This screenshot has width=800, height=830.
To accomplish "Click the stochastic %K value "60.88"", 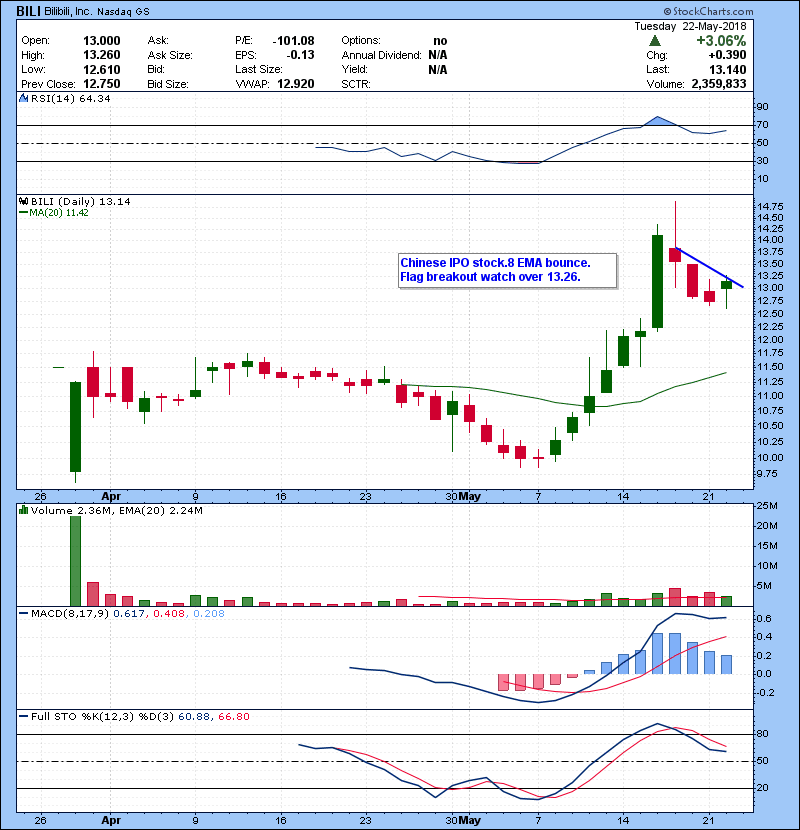I will pos(193,716).
